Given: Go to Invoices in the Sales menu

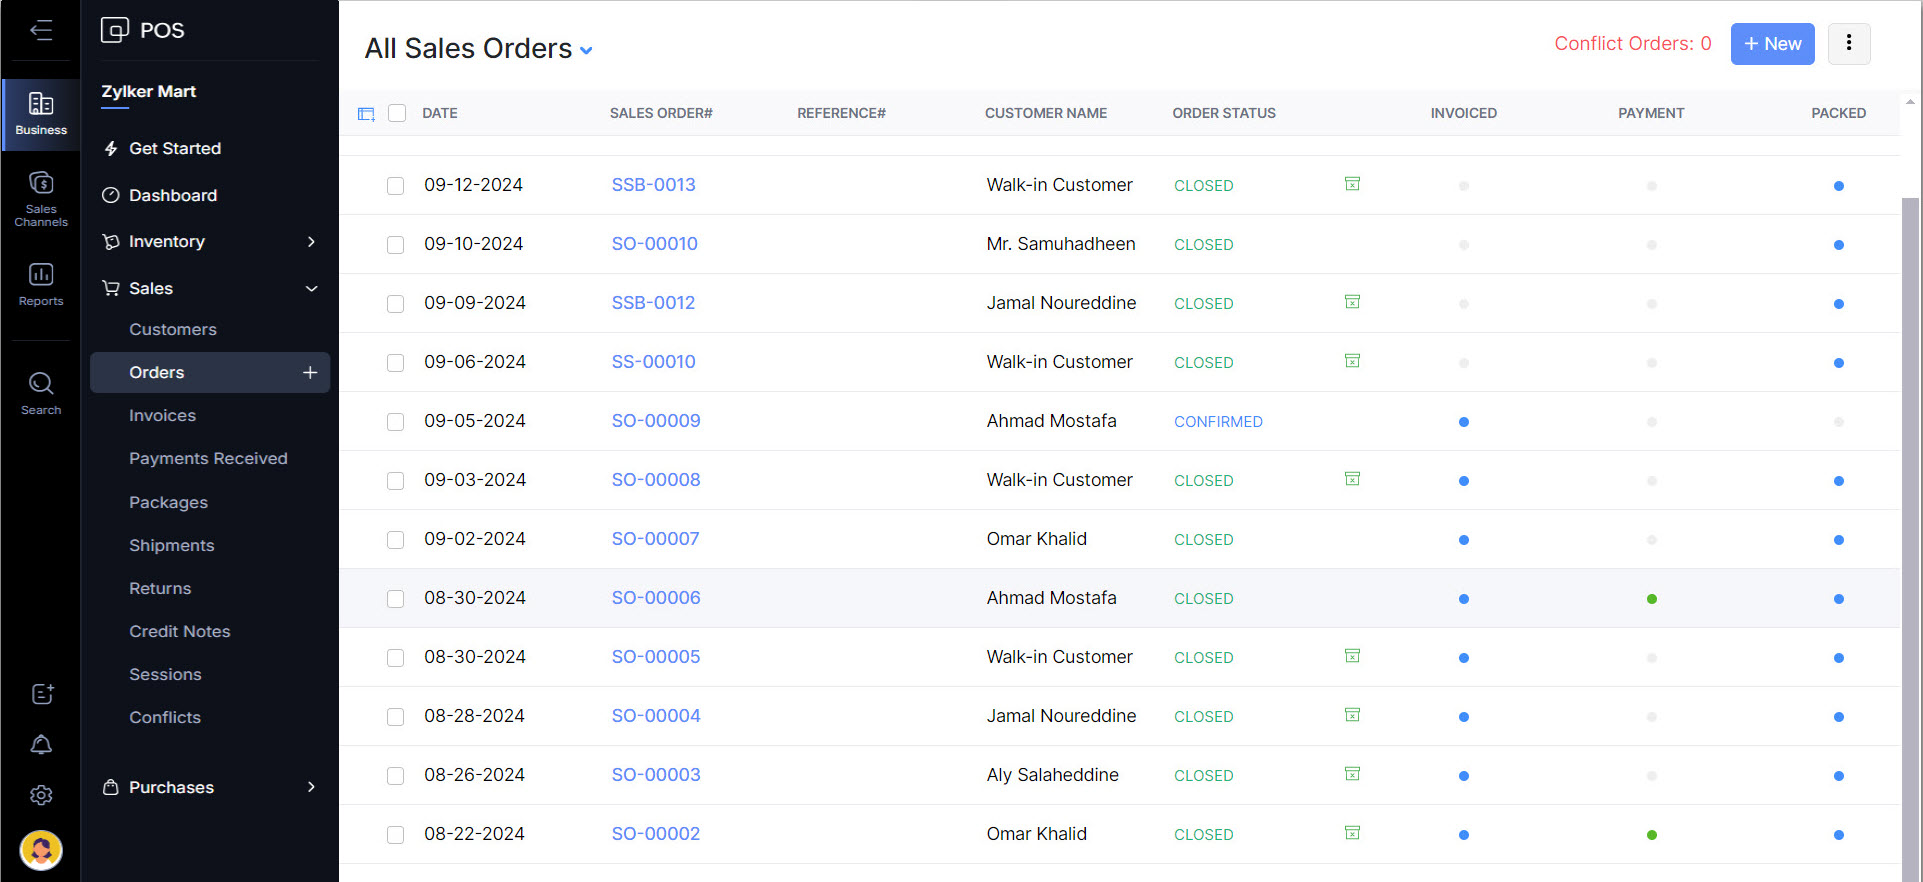Looking at the screenshot, I should (x=162, y=415).
